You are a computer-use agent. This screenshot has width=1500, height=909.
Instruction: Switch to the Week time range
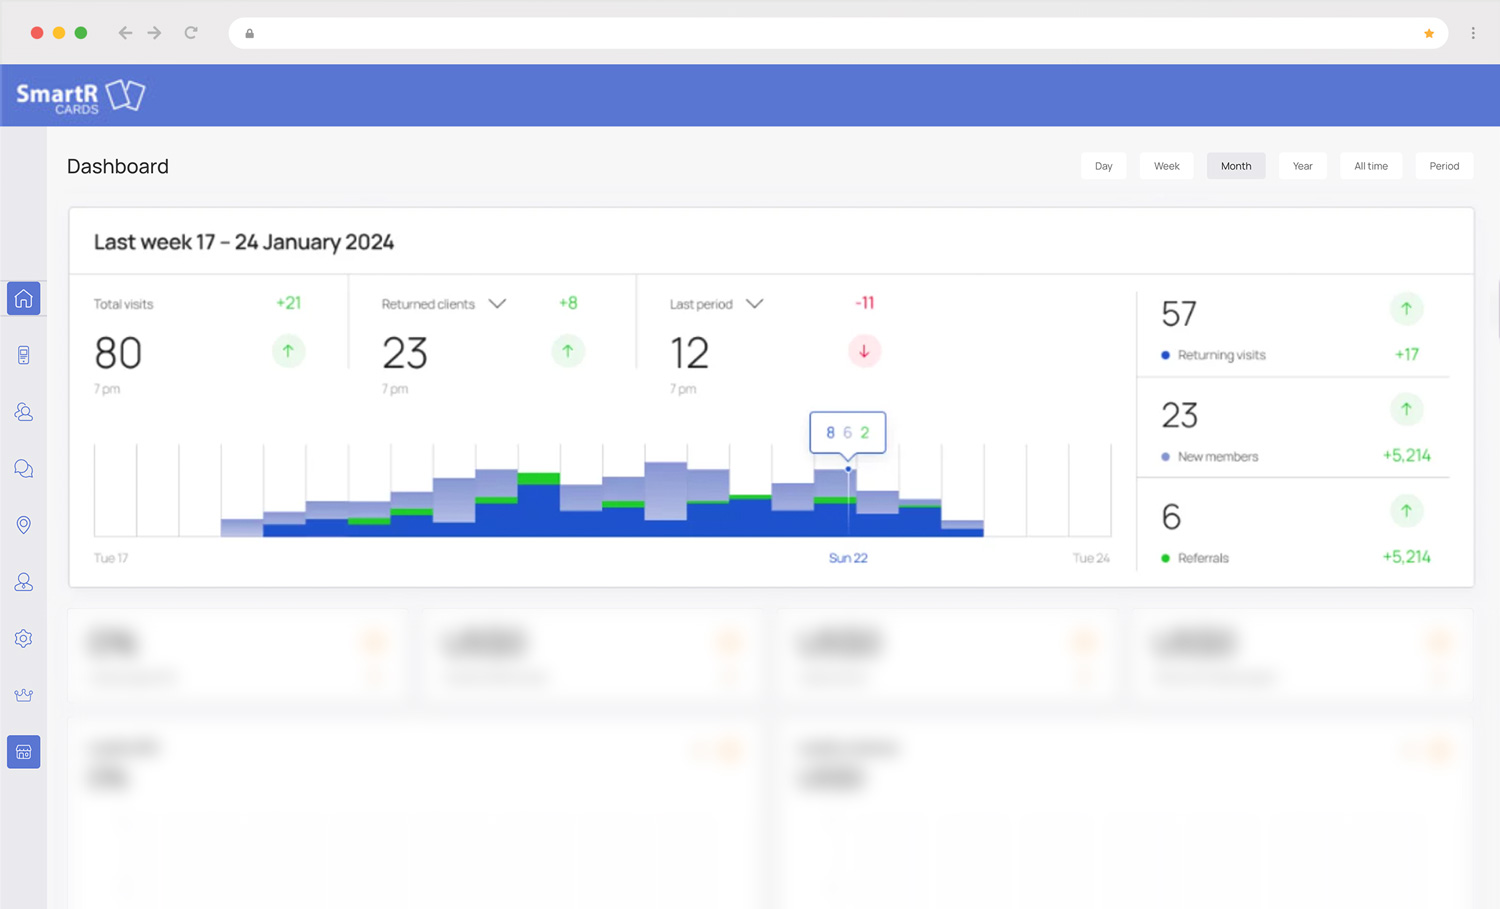pyautogui.click(x=1166, y=166)
